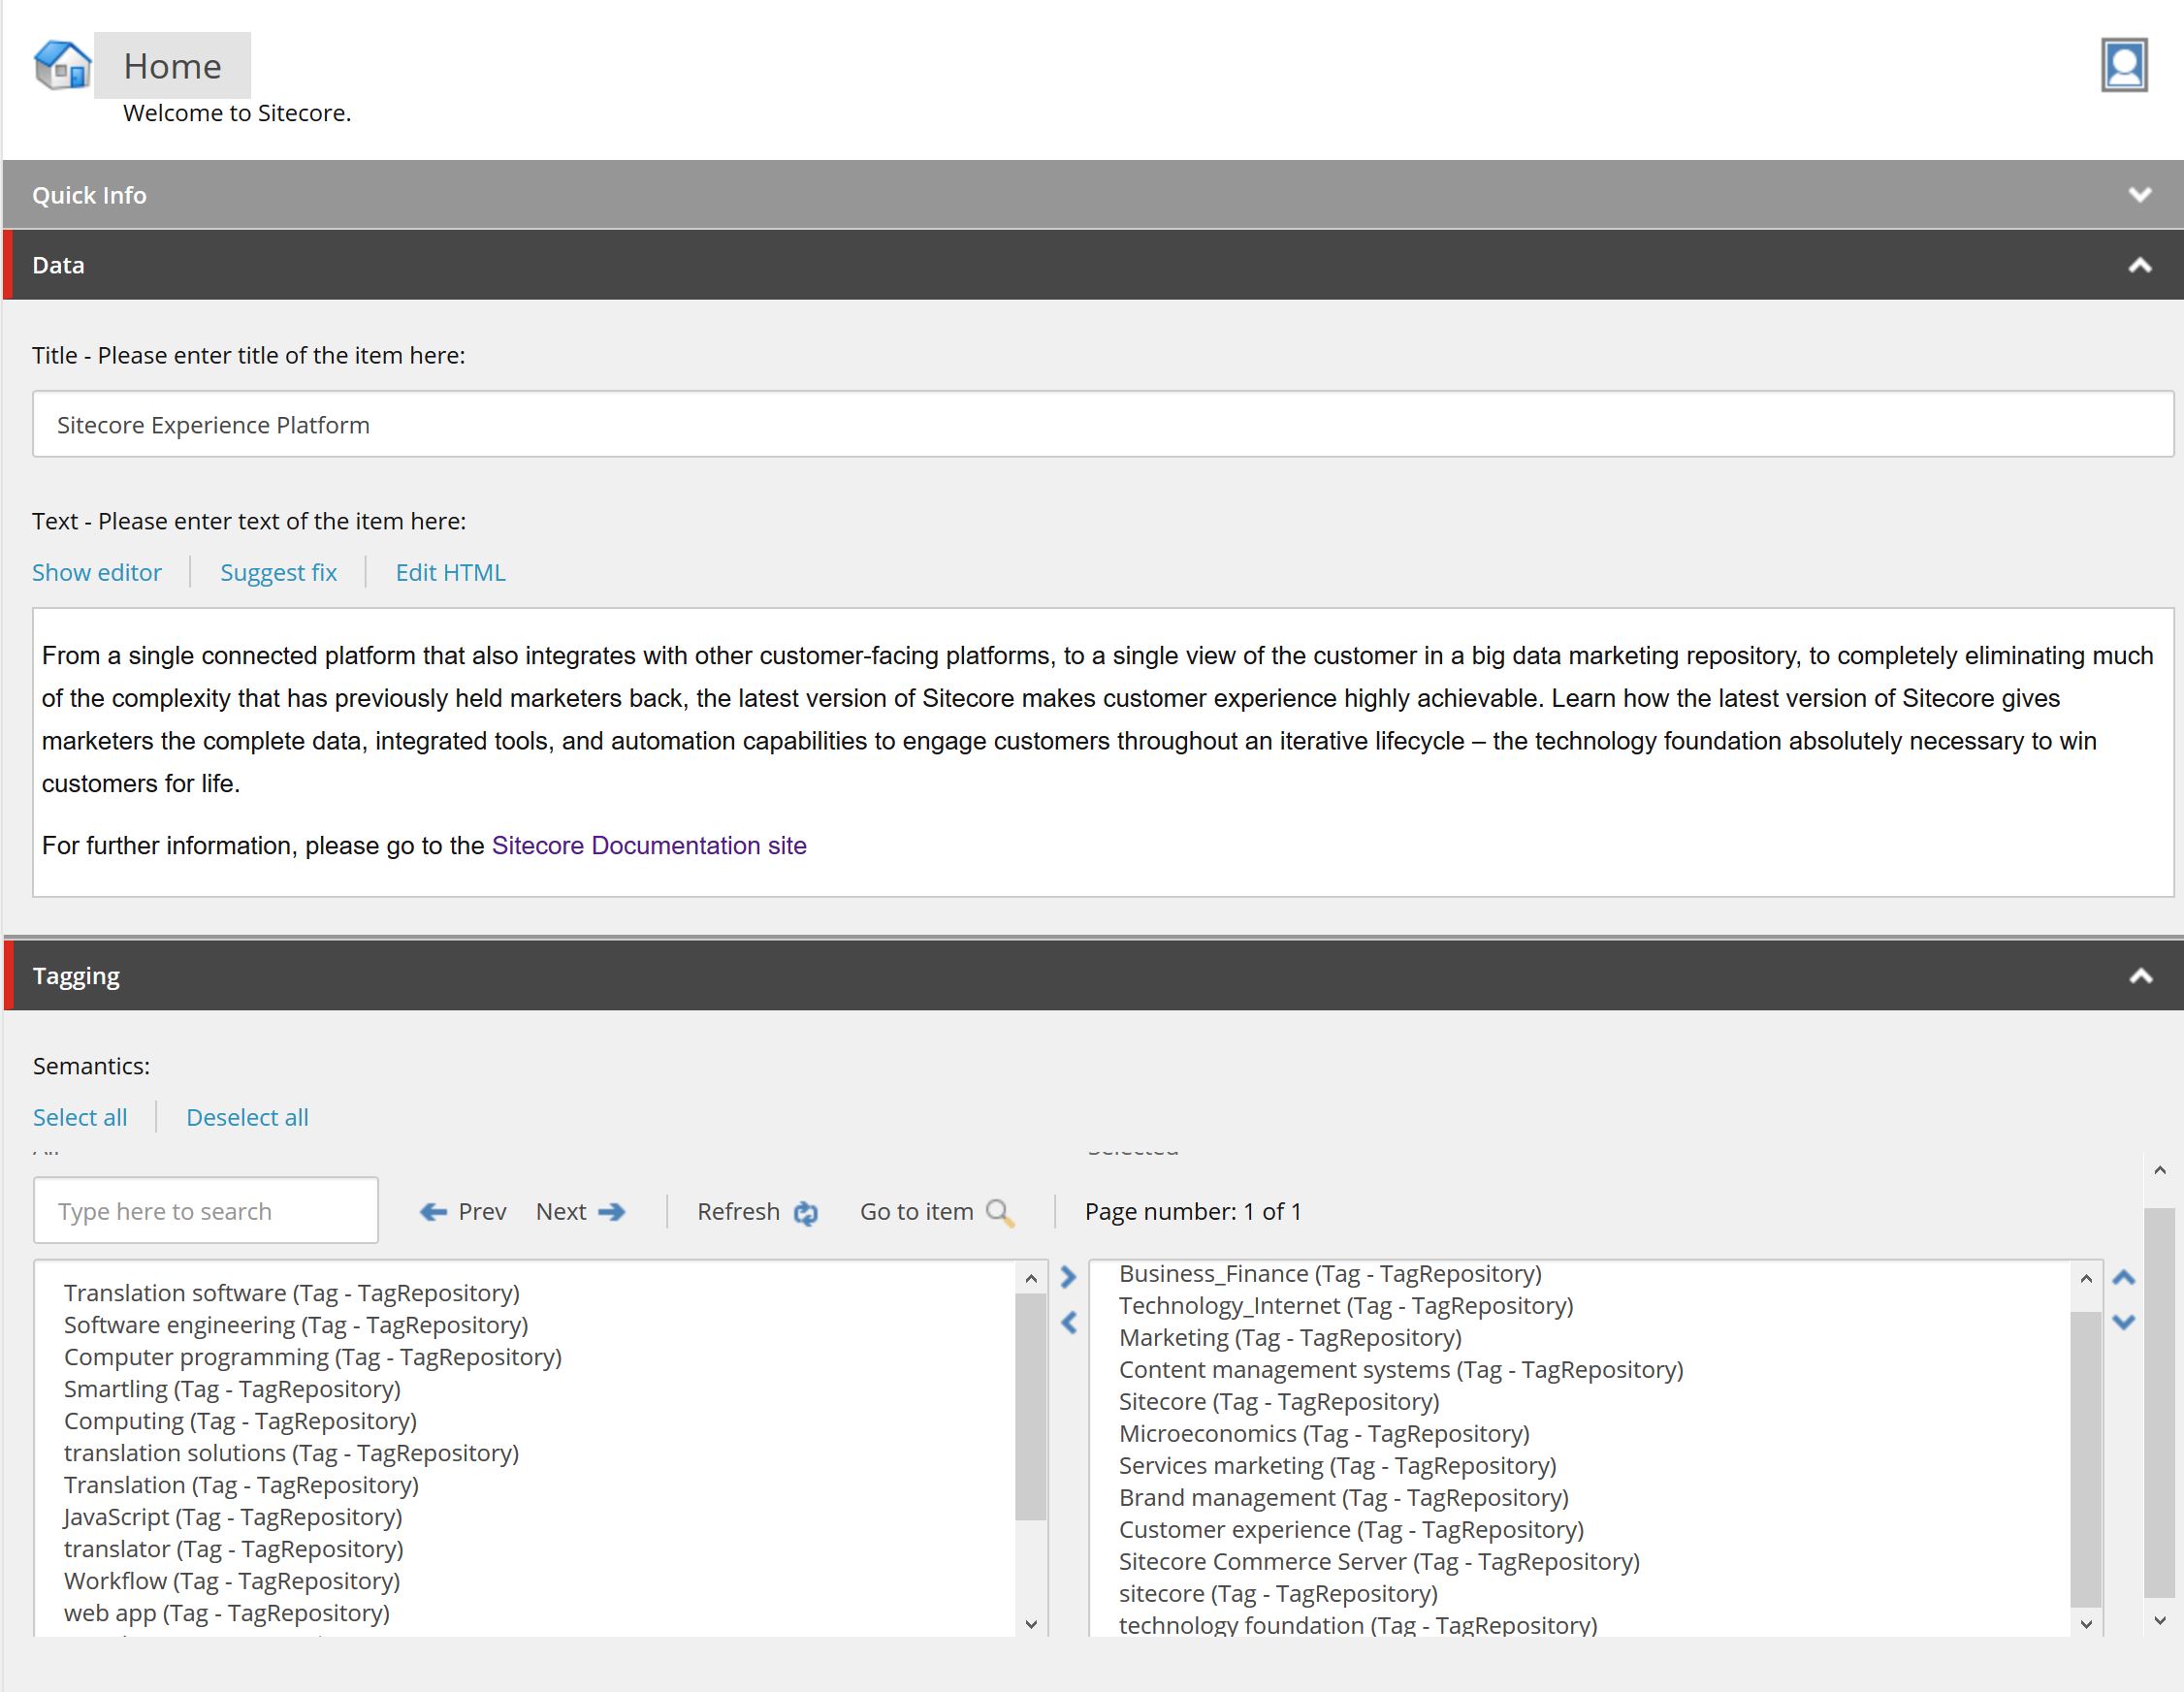Click up arrow of All list scrollbar
This screenshot has height=1692, width=2184.
click(x=1031, y=1278)
